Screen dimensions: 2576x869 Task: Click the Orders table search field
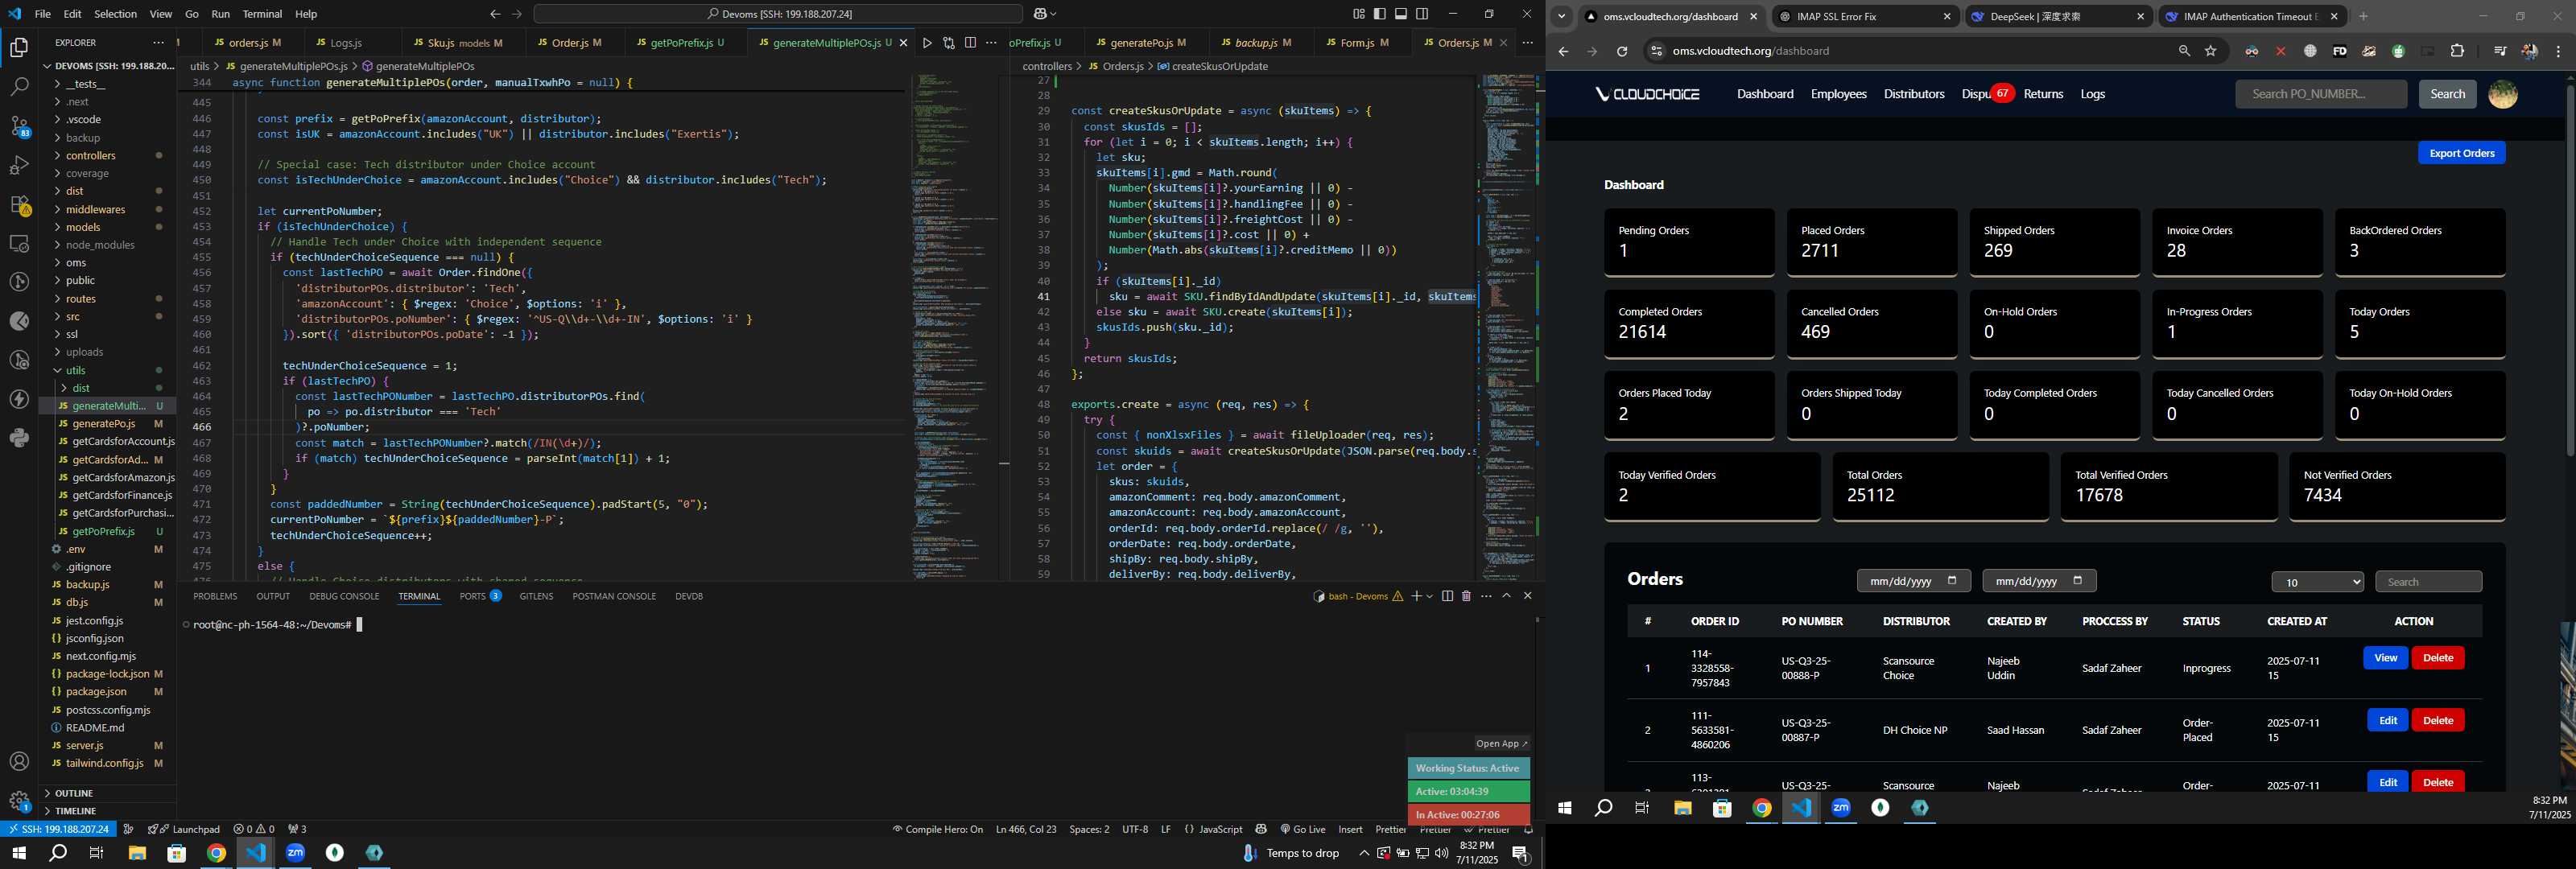pyautogui.click(x=2428, y=582)
